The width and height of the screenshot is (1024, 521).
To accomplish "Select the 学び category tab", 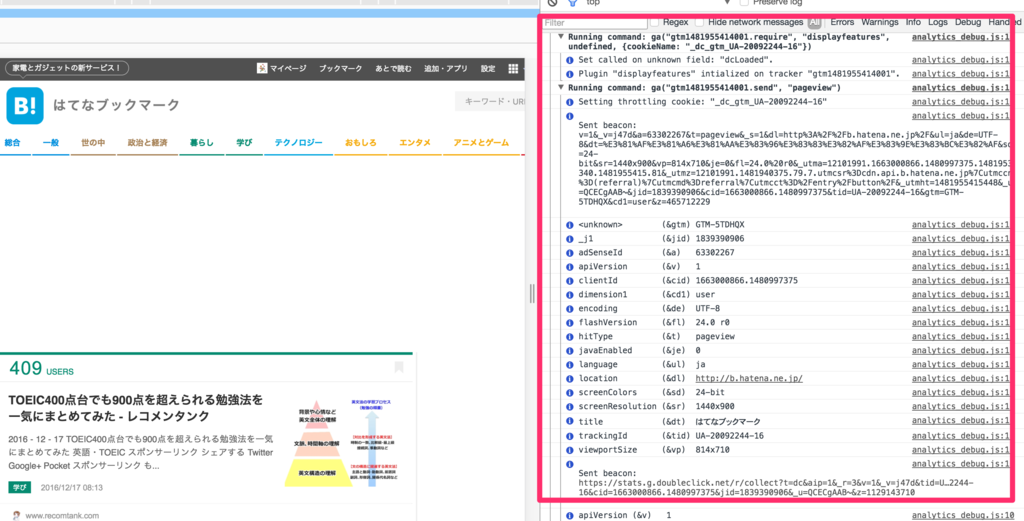I will click(244, 142).
